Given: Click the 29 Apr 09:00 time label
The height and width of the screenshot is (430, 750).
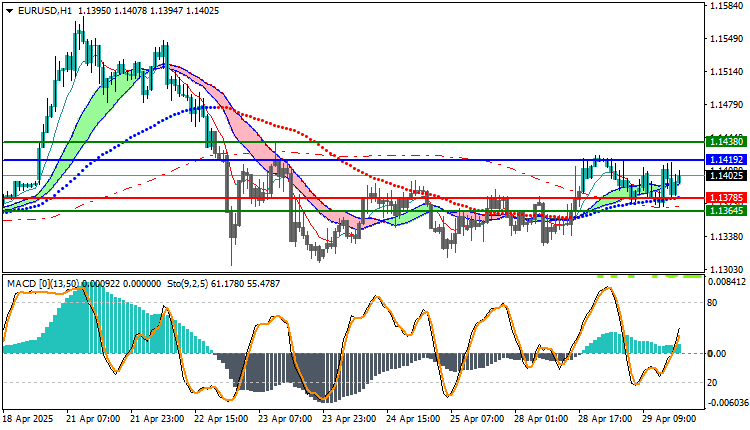Looking at the screenshot, I should [x=670, y=419].
